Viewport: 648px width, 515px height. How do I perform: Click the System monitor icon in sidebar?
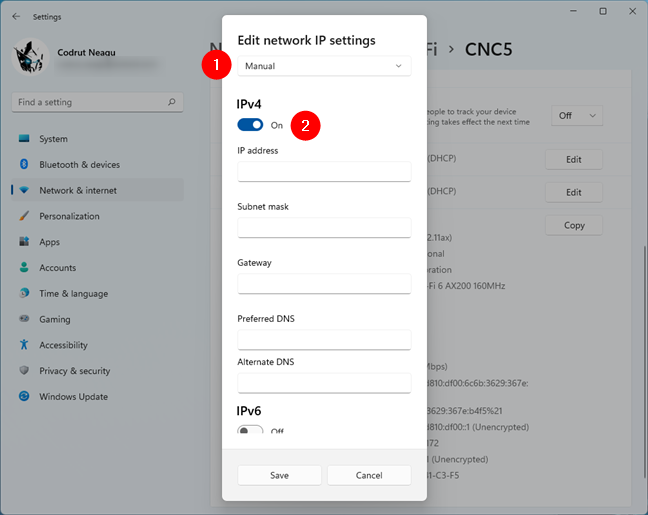pyautogui.click(x=24, y=138)
